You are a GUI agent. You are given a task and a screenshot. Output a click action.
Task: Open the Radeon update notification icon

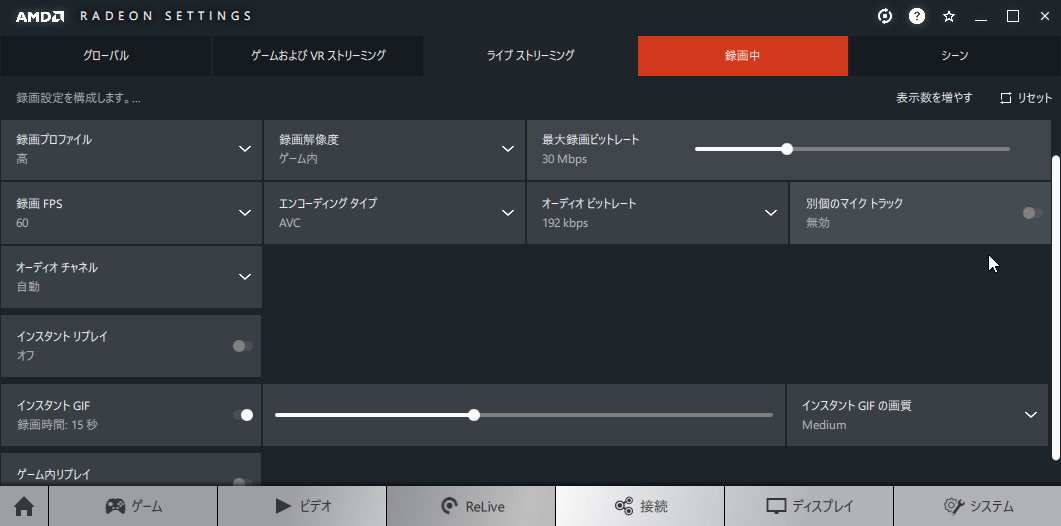[x=884, y=16]
